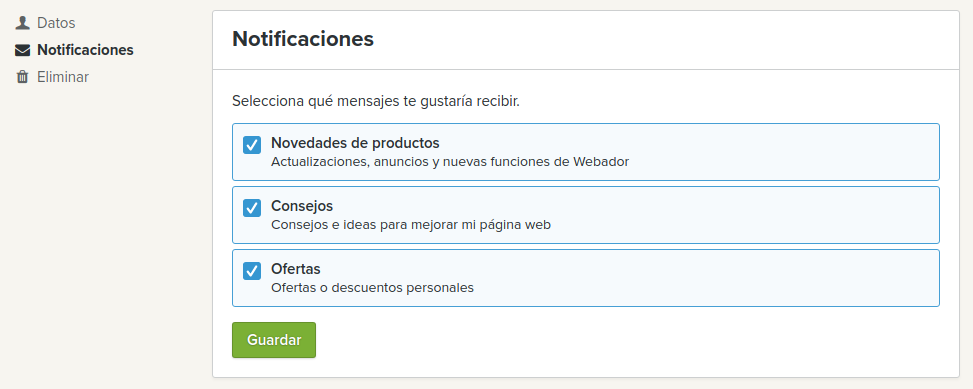Click the Notificaciones panel heading
Viewport: 973px width, 389px height.
303,39
